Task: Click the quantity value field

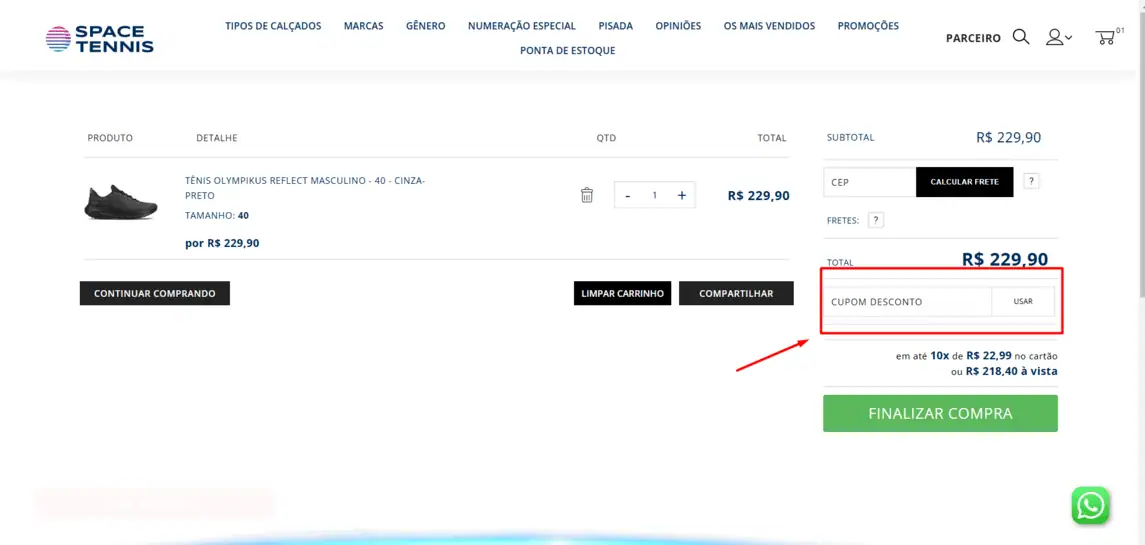Action: (x=655, y=195)
